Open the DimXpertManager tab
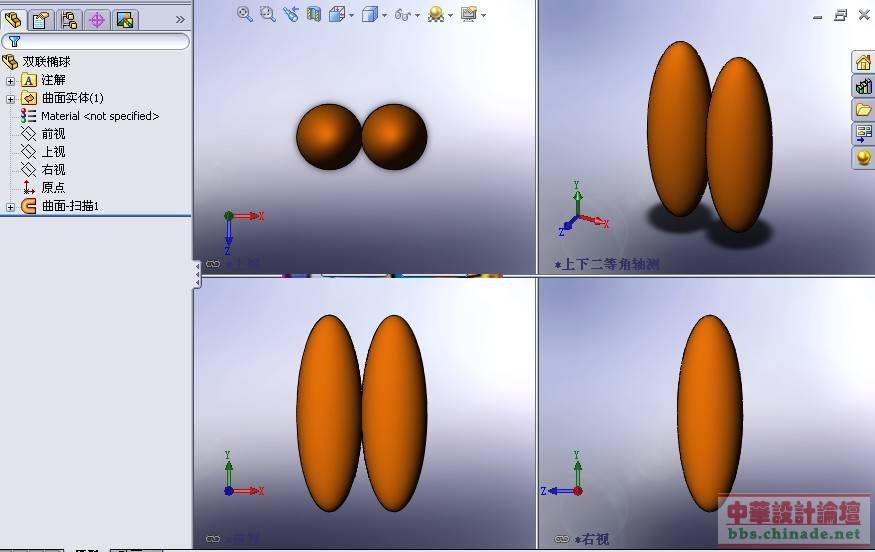 (x=97, y=19)
